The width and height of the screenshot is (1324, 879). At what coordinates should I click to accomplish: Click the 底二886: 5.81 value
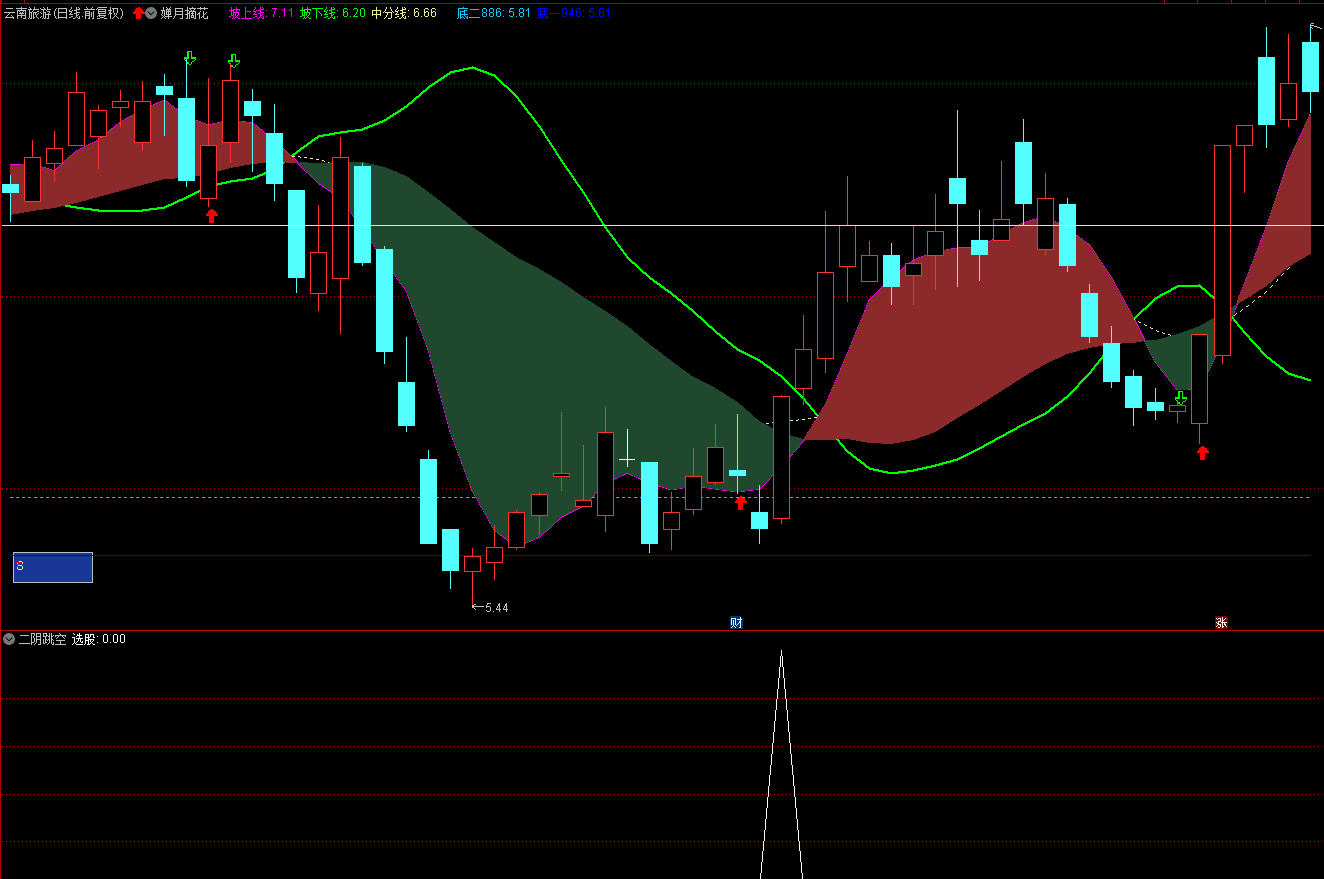[x=493, y=13]
